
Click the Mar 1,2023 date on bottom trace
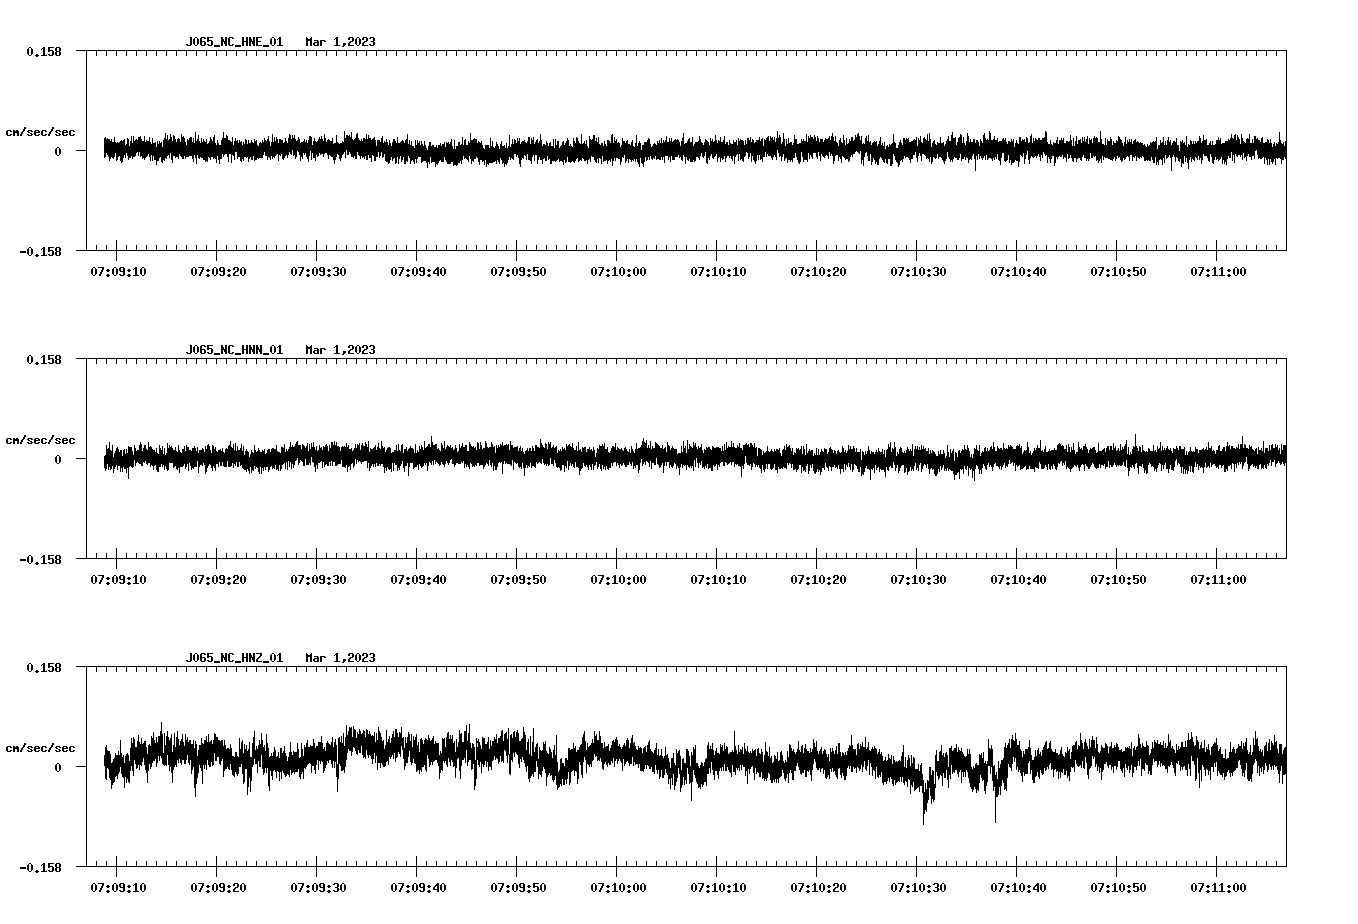pos(340,658)
